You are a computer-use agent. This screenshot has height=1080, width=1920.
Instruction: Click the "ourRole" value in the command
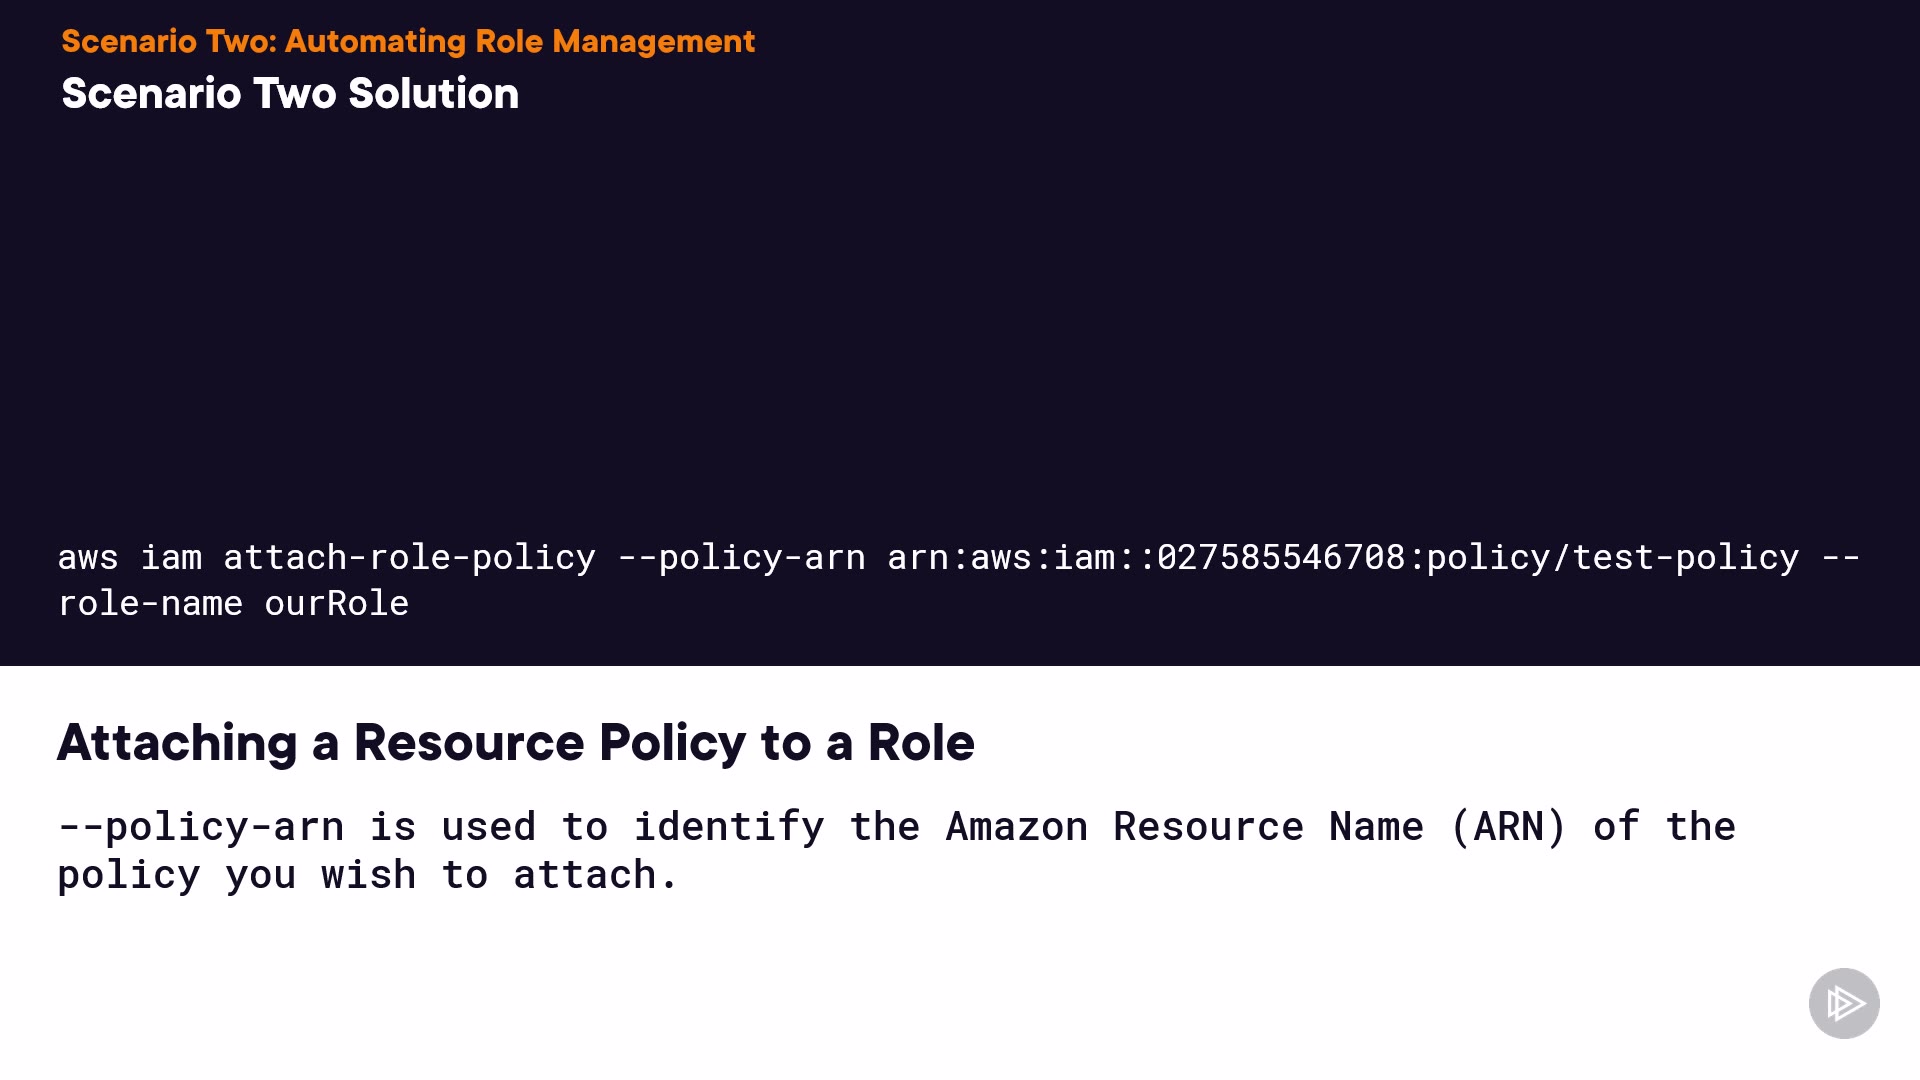pyautogui.click(x=336, y=603)
